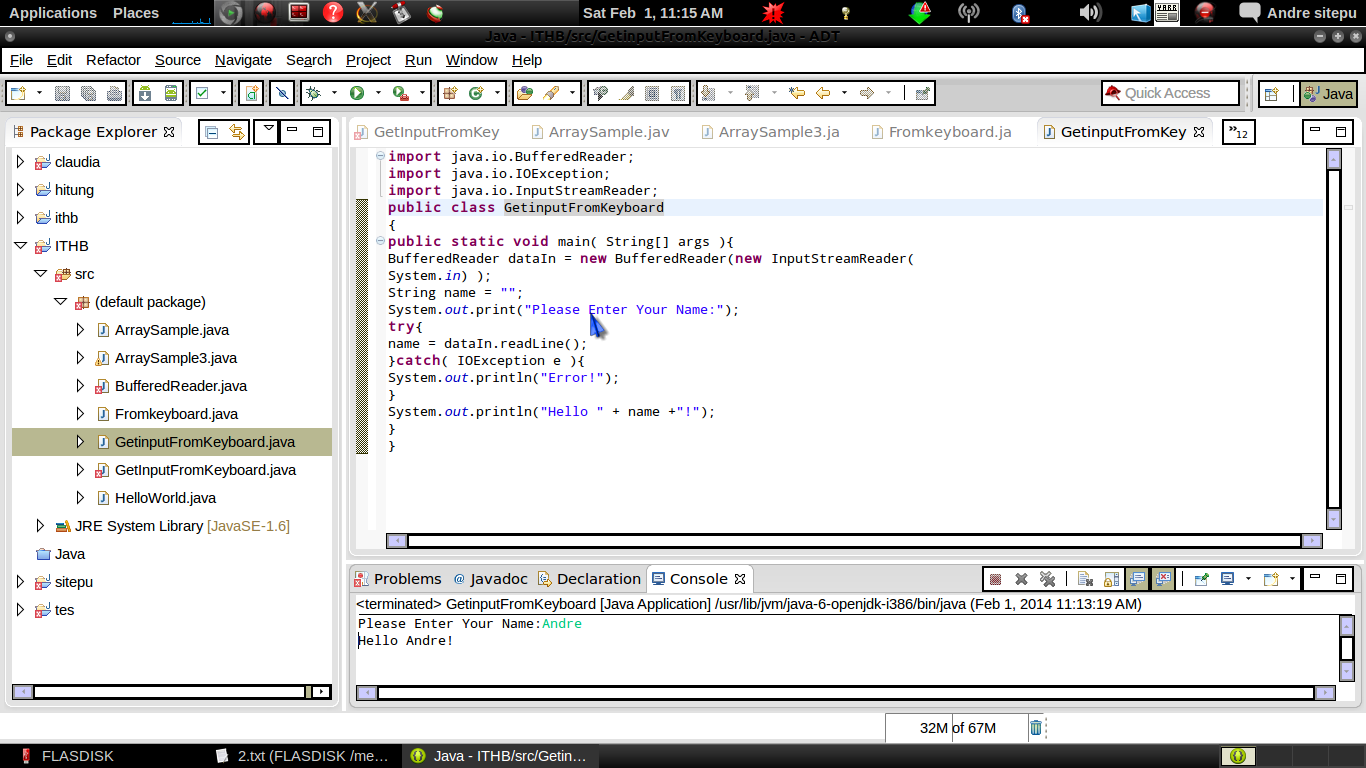Click inside the Quick Access field
The image size is (1366, 768).
1170,92
